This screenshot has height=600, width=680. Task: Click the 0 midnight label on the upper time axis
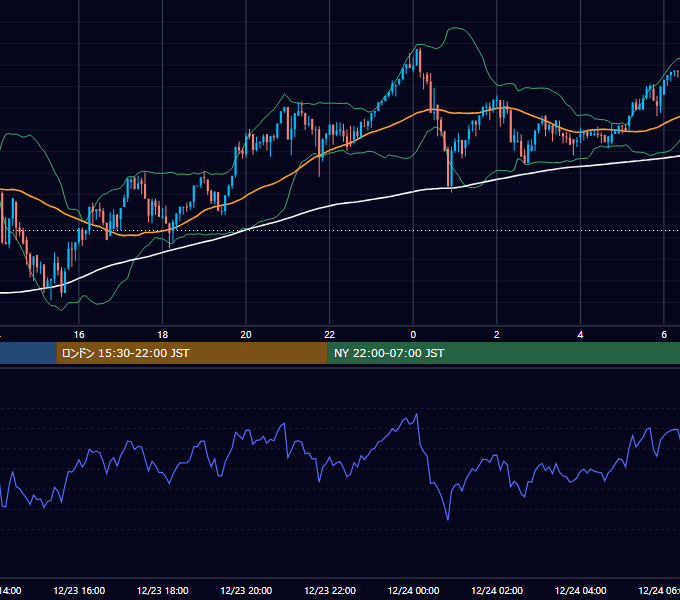pos(413,334)
